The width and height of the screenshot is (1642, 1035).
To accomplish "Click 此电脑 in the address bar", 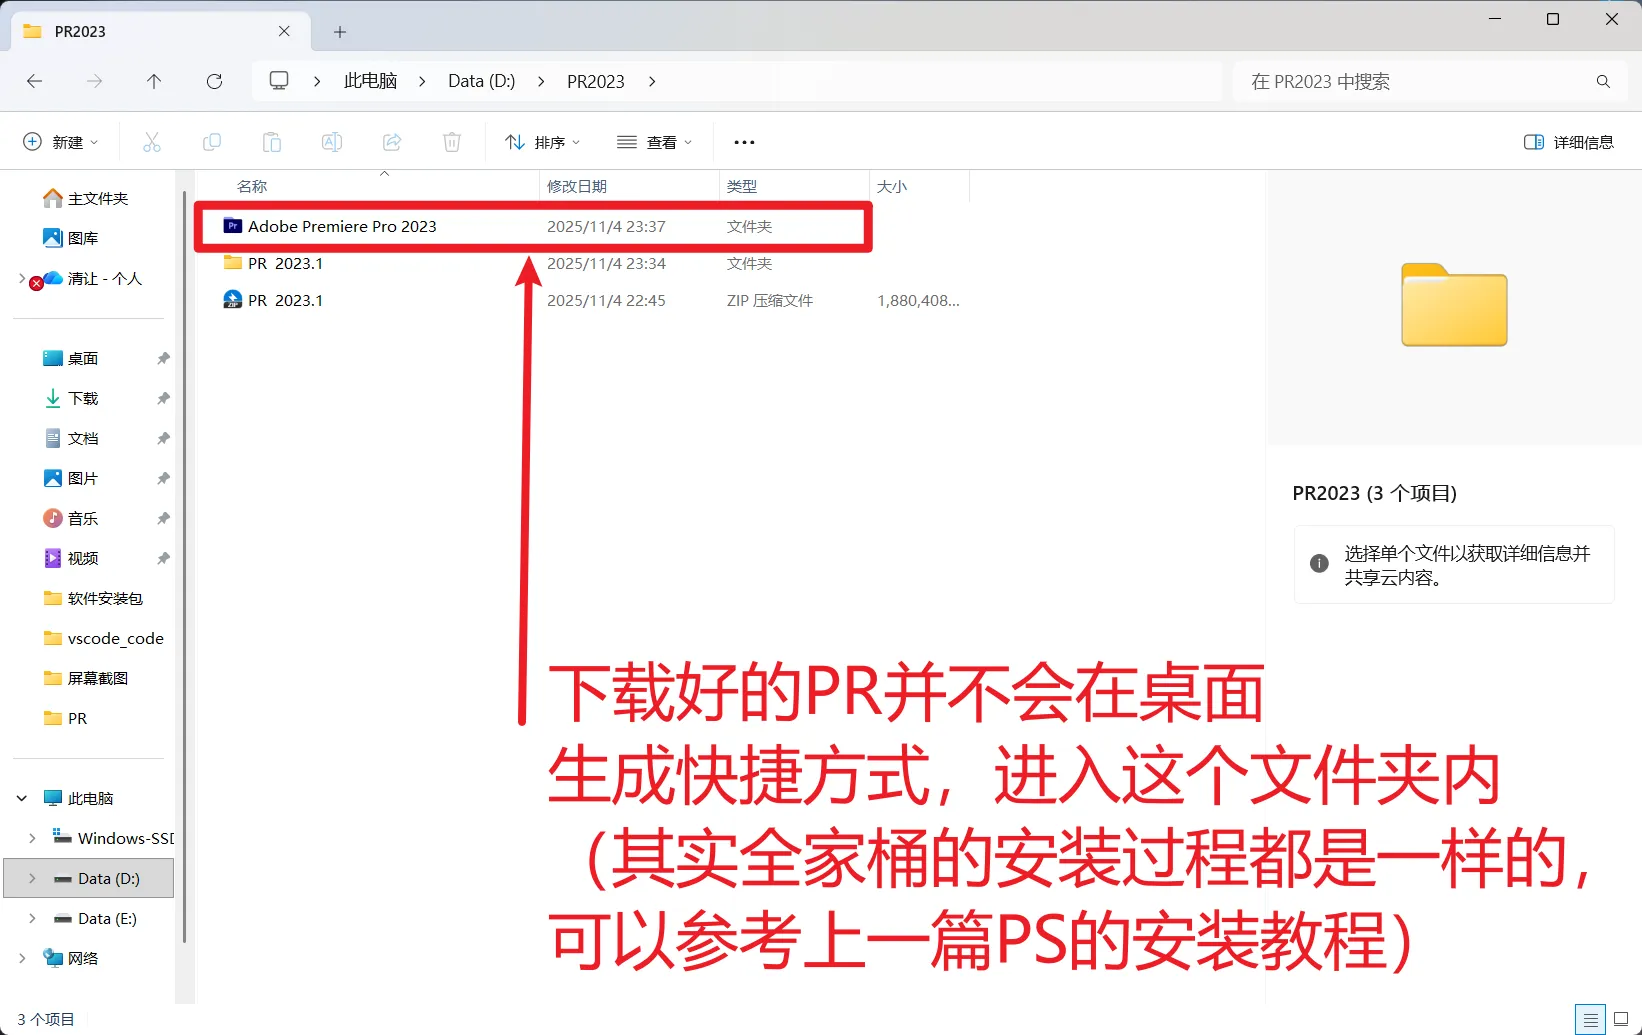I will [370, 81].
